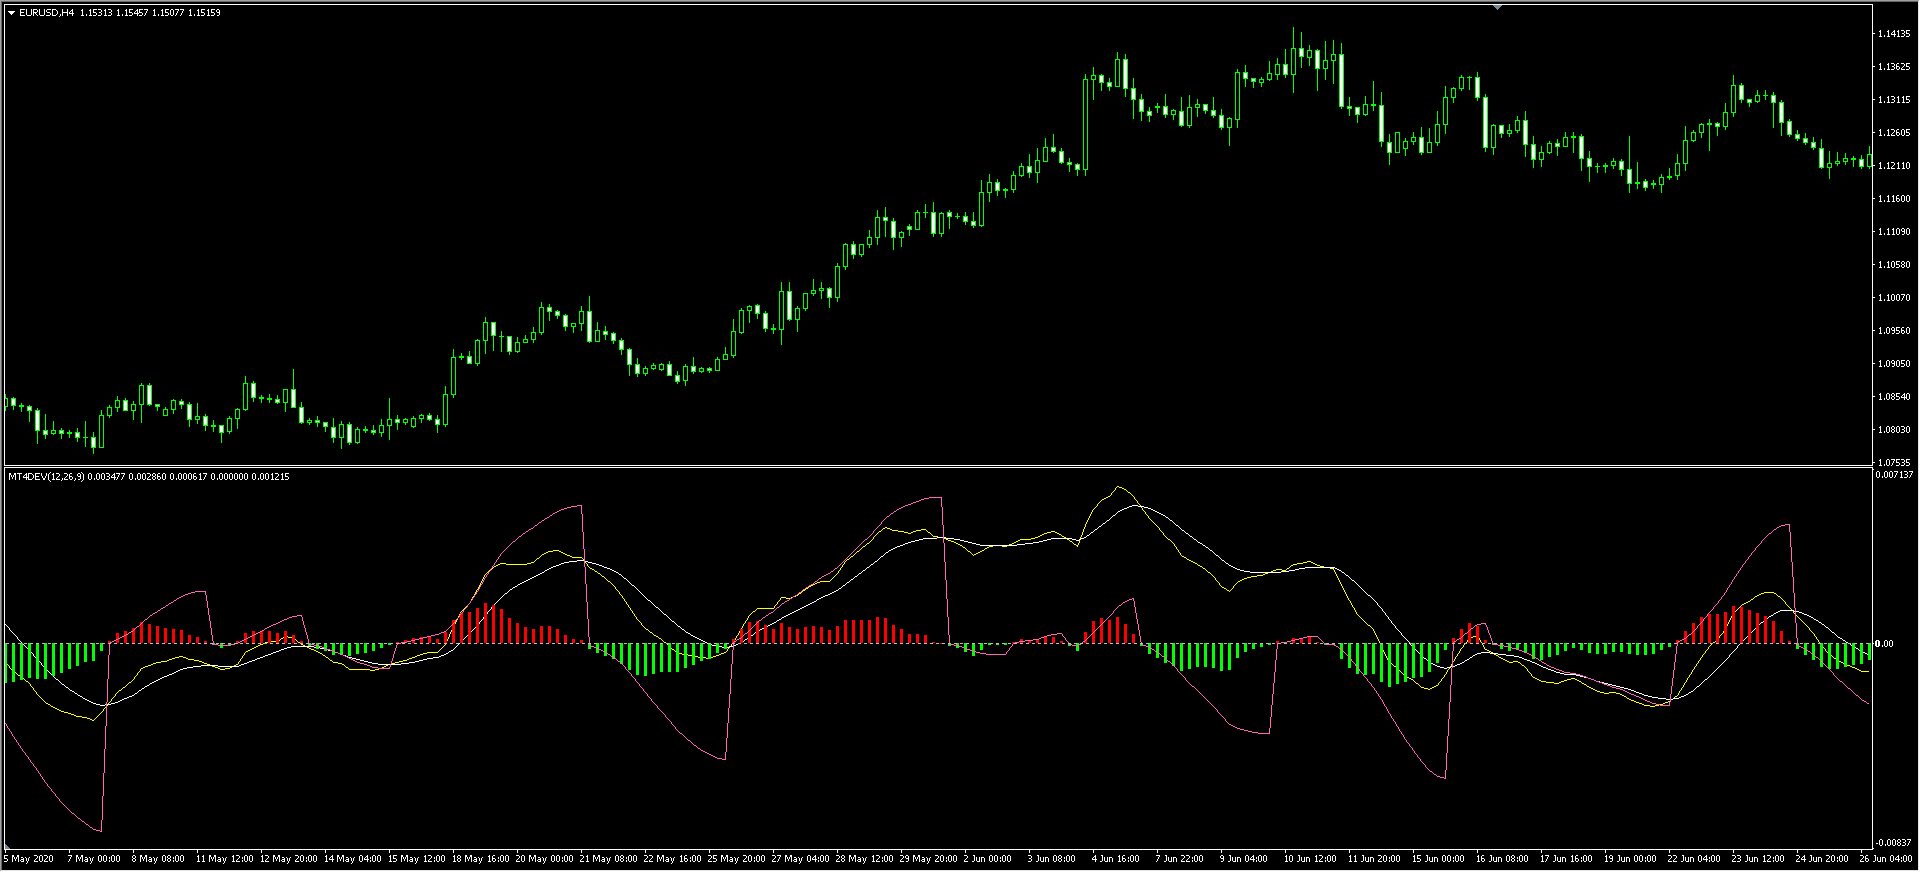1920x872 pixels.
Task: Click the 1.09050 price axis value
Action: (x=1894, y=364)
